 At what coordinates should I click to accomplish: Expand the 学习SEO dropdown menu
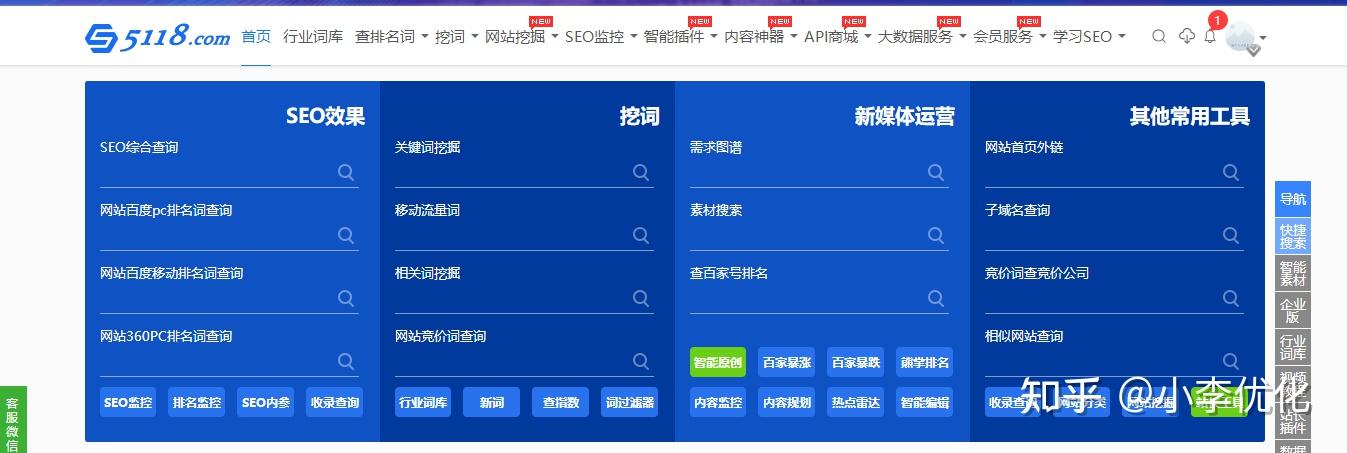(x=1089, y=36)
